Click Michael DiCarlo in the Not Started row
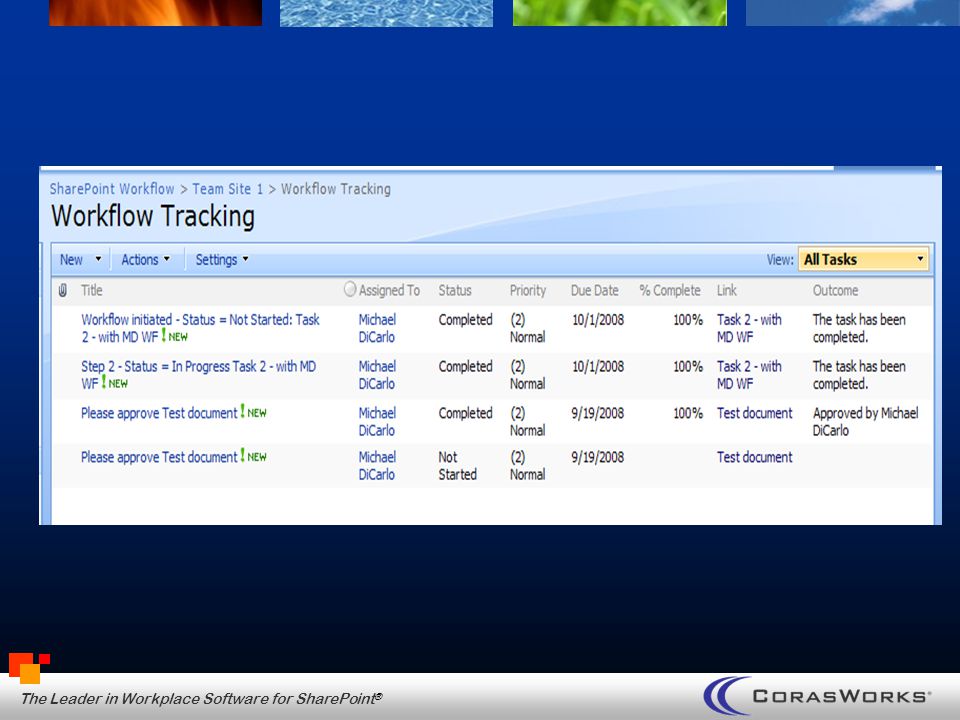 (x=377, y=465)
